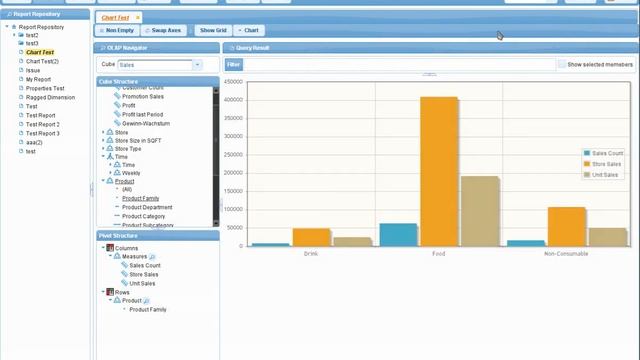Click the Report Repository panel header icon
This screenshot has width=640, height=360.
coord(9,14)
